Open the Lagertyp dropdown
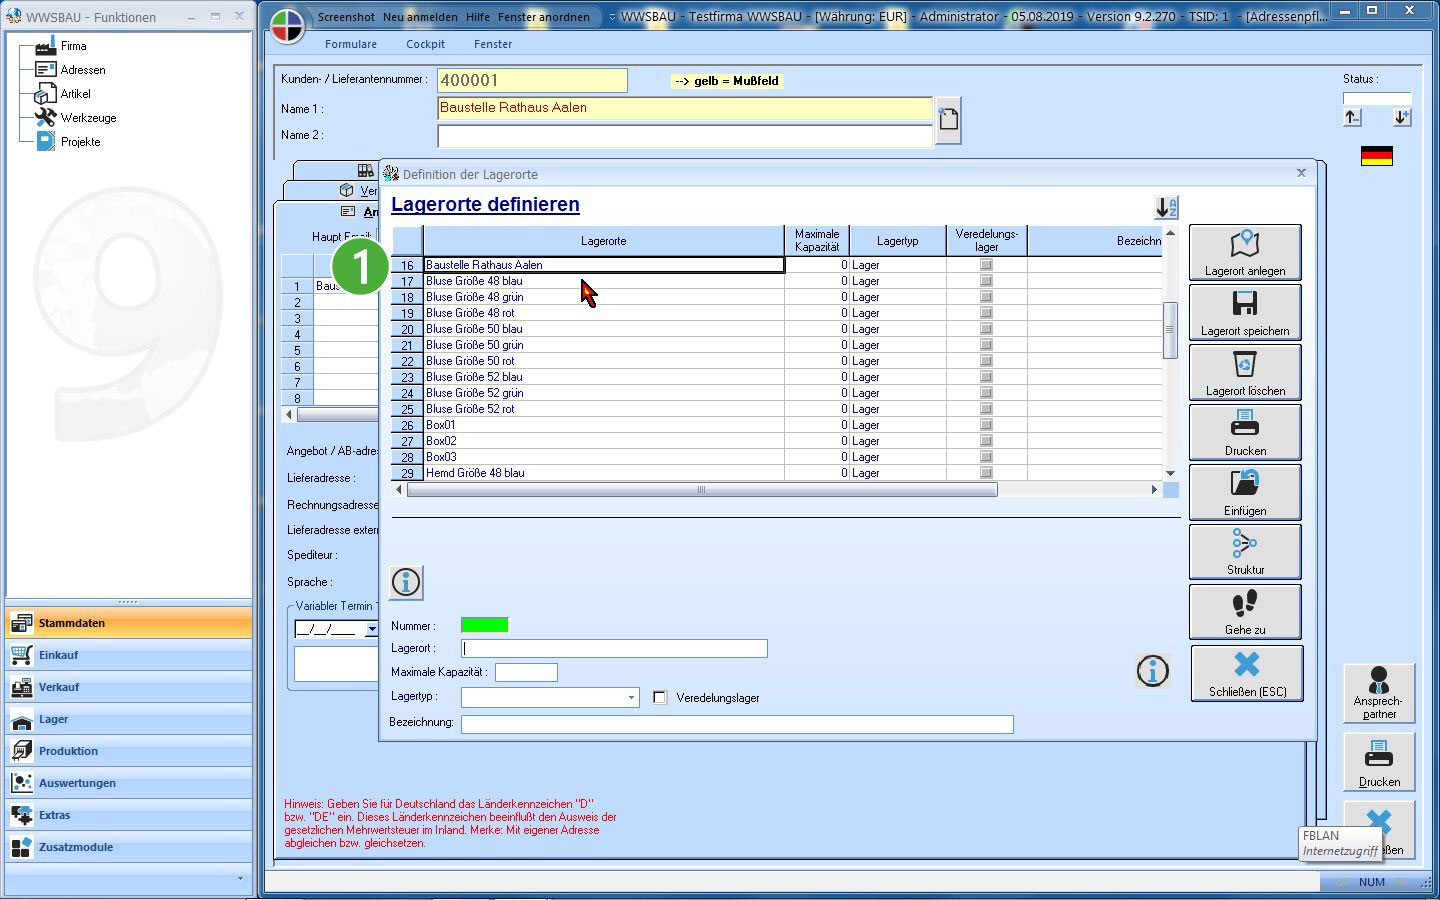1440x900 pixels. [x=631, y=698]
